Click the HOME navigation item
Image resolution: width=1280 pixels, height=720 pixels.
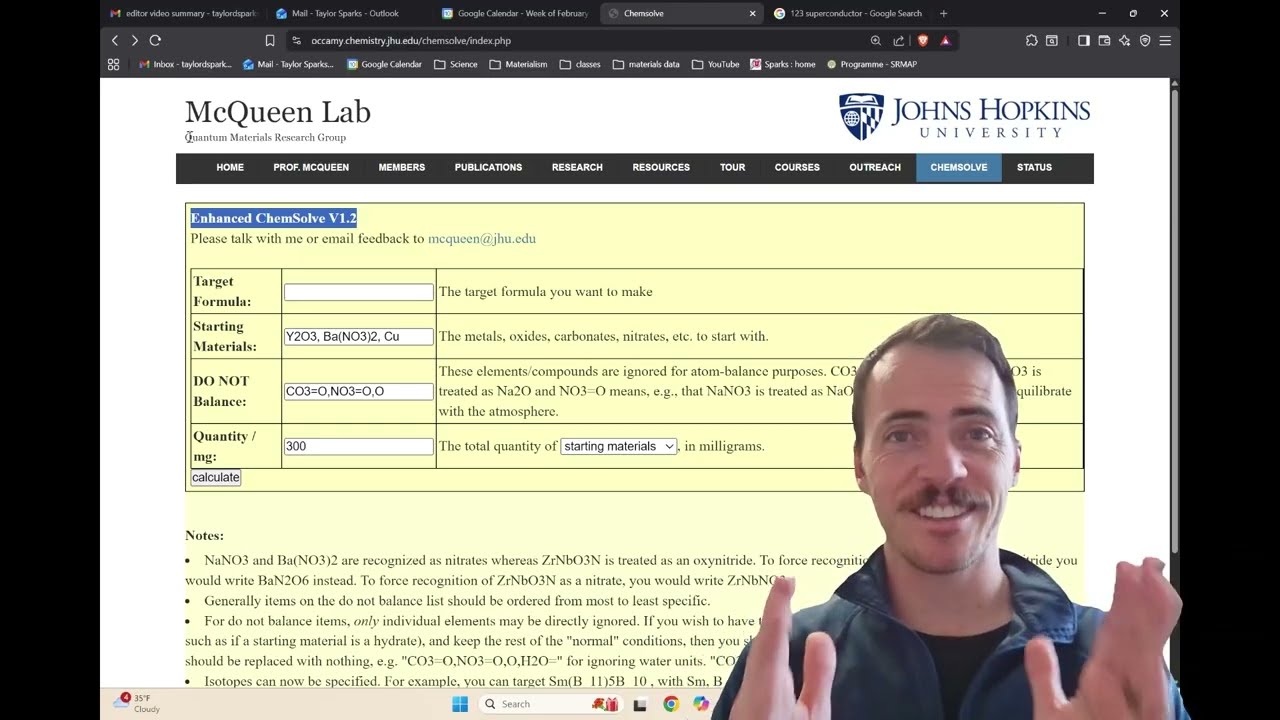(x=230, y=168)
